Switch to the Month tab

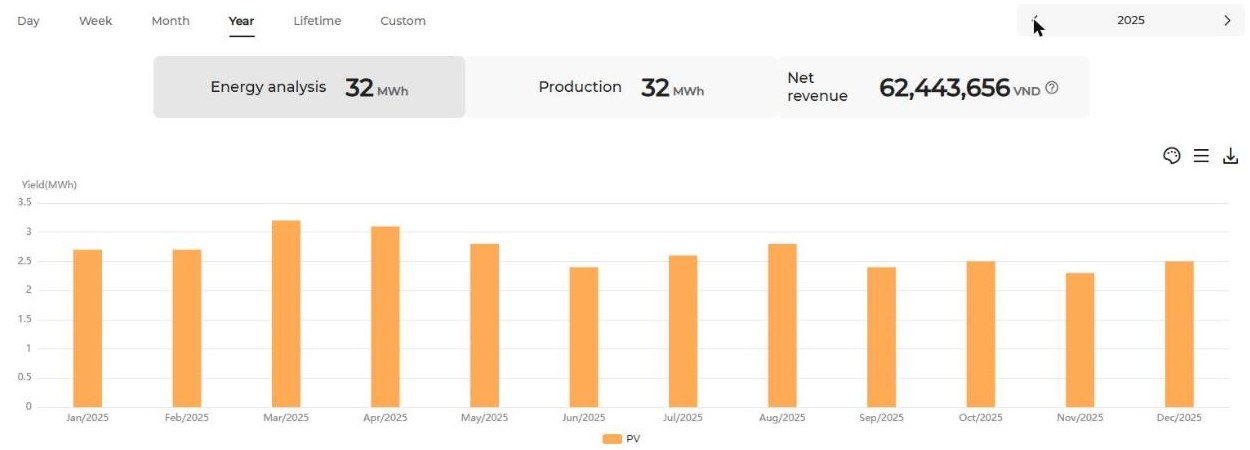click(170, 21)
